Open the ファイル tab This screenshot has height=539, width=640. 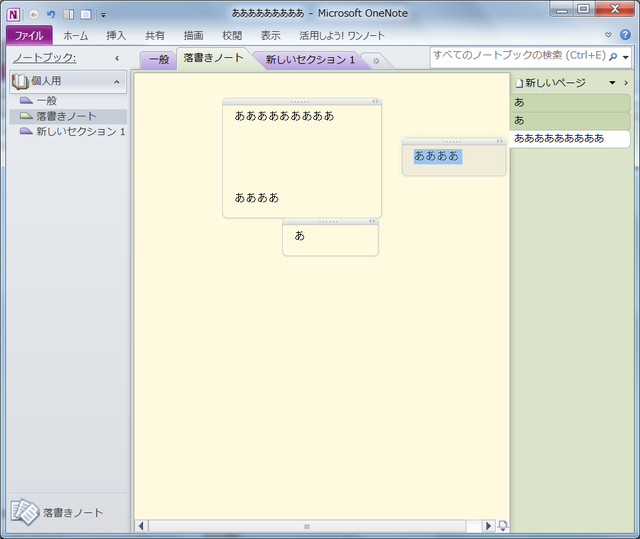pos(29,35)
